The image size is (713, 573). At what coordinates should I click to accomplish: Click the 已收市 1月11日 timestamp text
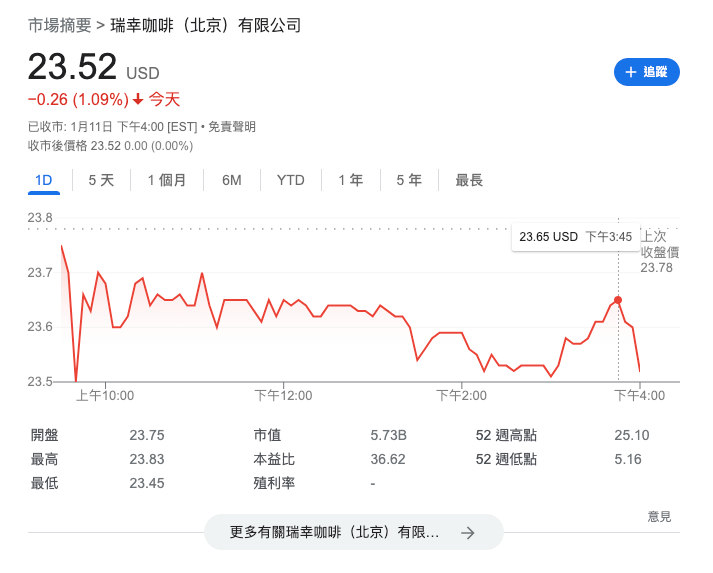tap(112, 126)
